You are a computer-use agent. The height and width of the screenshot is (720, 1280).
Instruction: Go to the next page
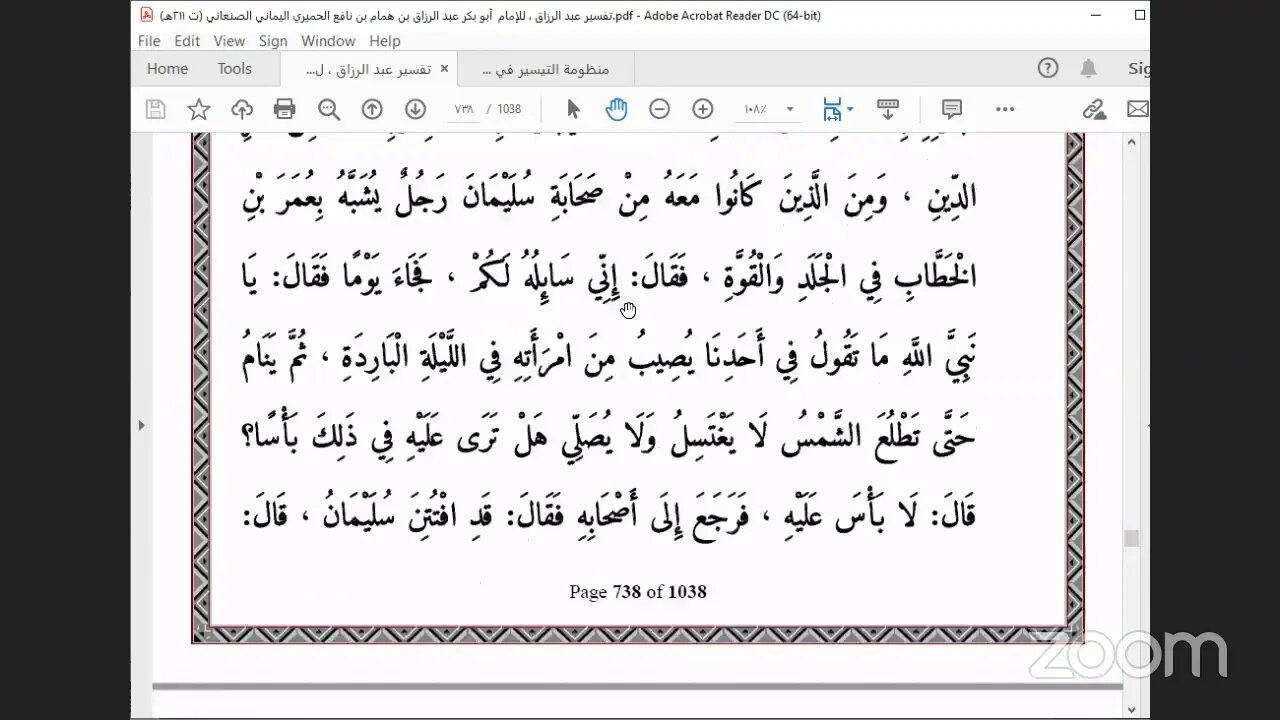pyautogui.click(x=415, y=109)
